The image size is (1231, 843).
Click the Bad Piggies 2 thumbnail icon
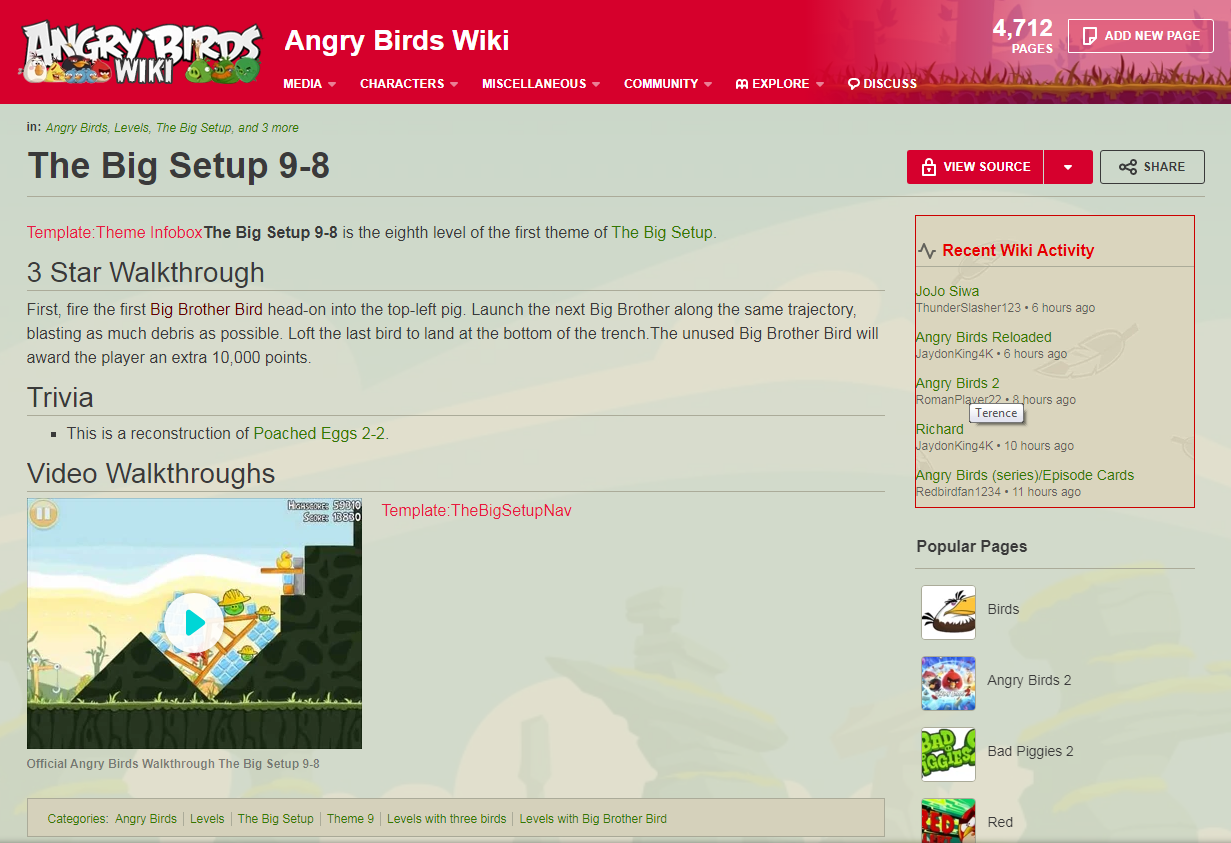(x=948, y=754)
